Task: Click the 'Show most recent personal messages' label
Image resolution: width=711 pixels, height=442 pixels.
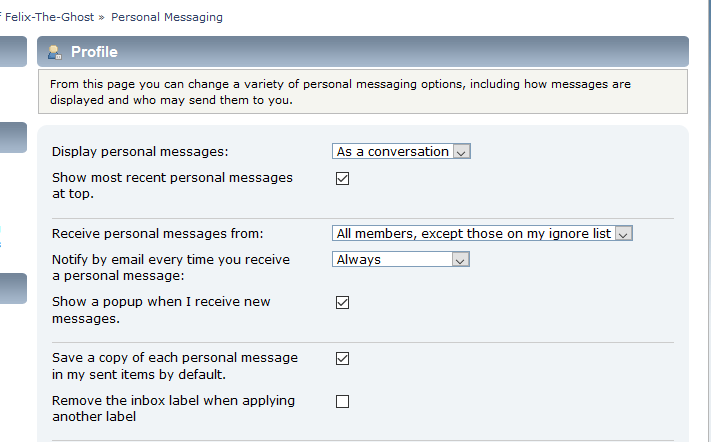Action: [x=172, y=185]
